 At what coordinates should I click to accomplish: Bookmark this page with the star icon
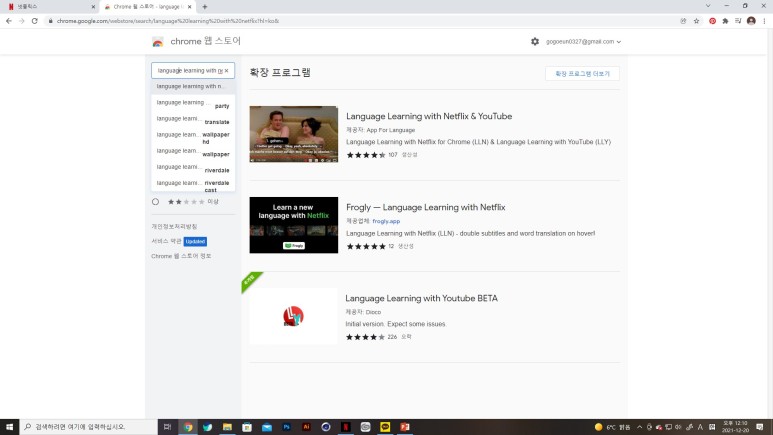coord(696,21)
